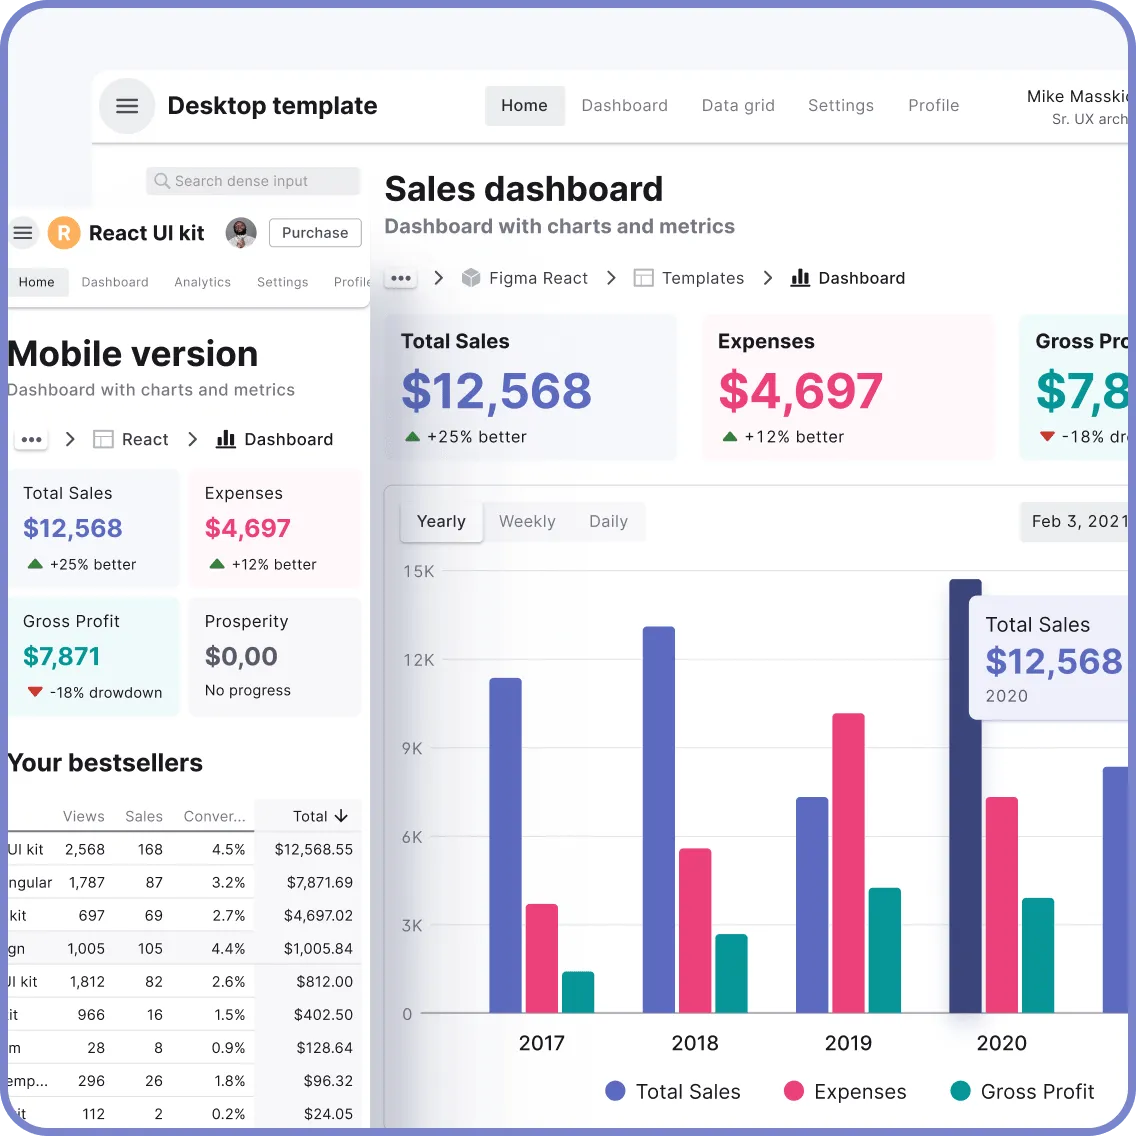The height and width of the screenshot is (1136, 1136).
Task: Switch the chart to Daily view
Action: (x=608, y=521)
